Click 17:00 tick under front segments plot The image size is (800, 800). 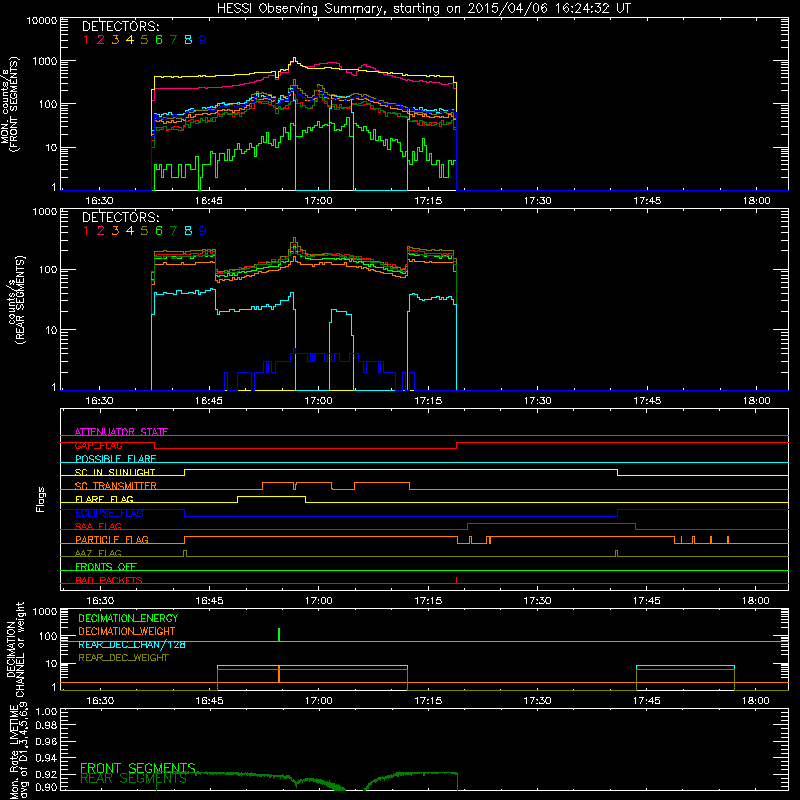pyautogui.click(x=318, y=201)
